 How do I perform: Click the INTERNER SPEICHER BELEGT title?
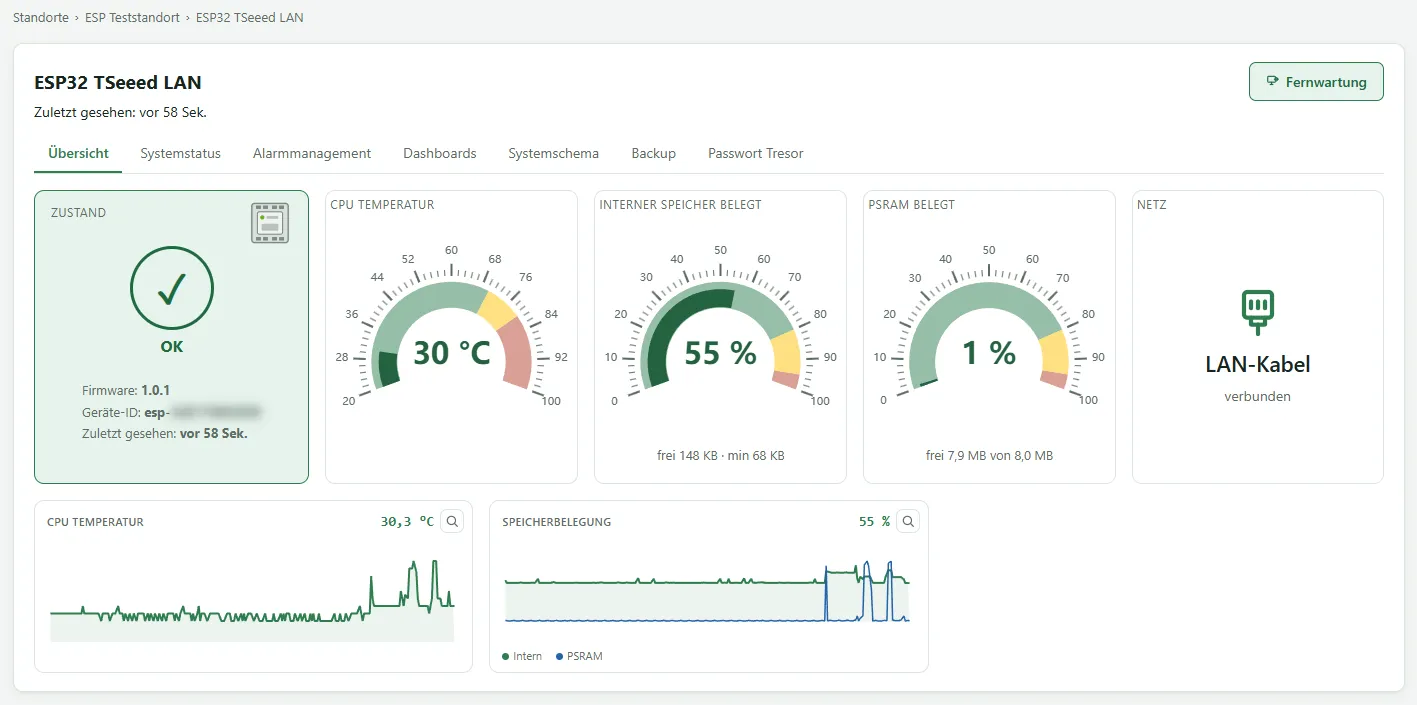pos(680,205)
